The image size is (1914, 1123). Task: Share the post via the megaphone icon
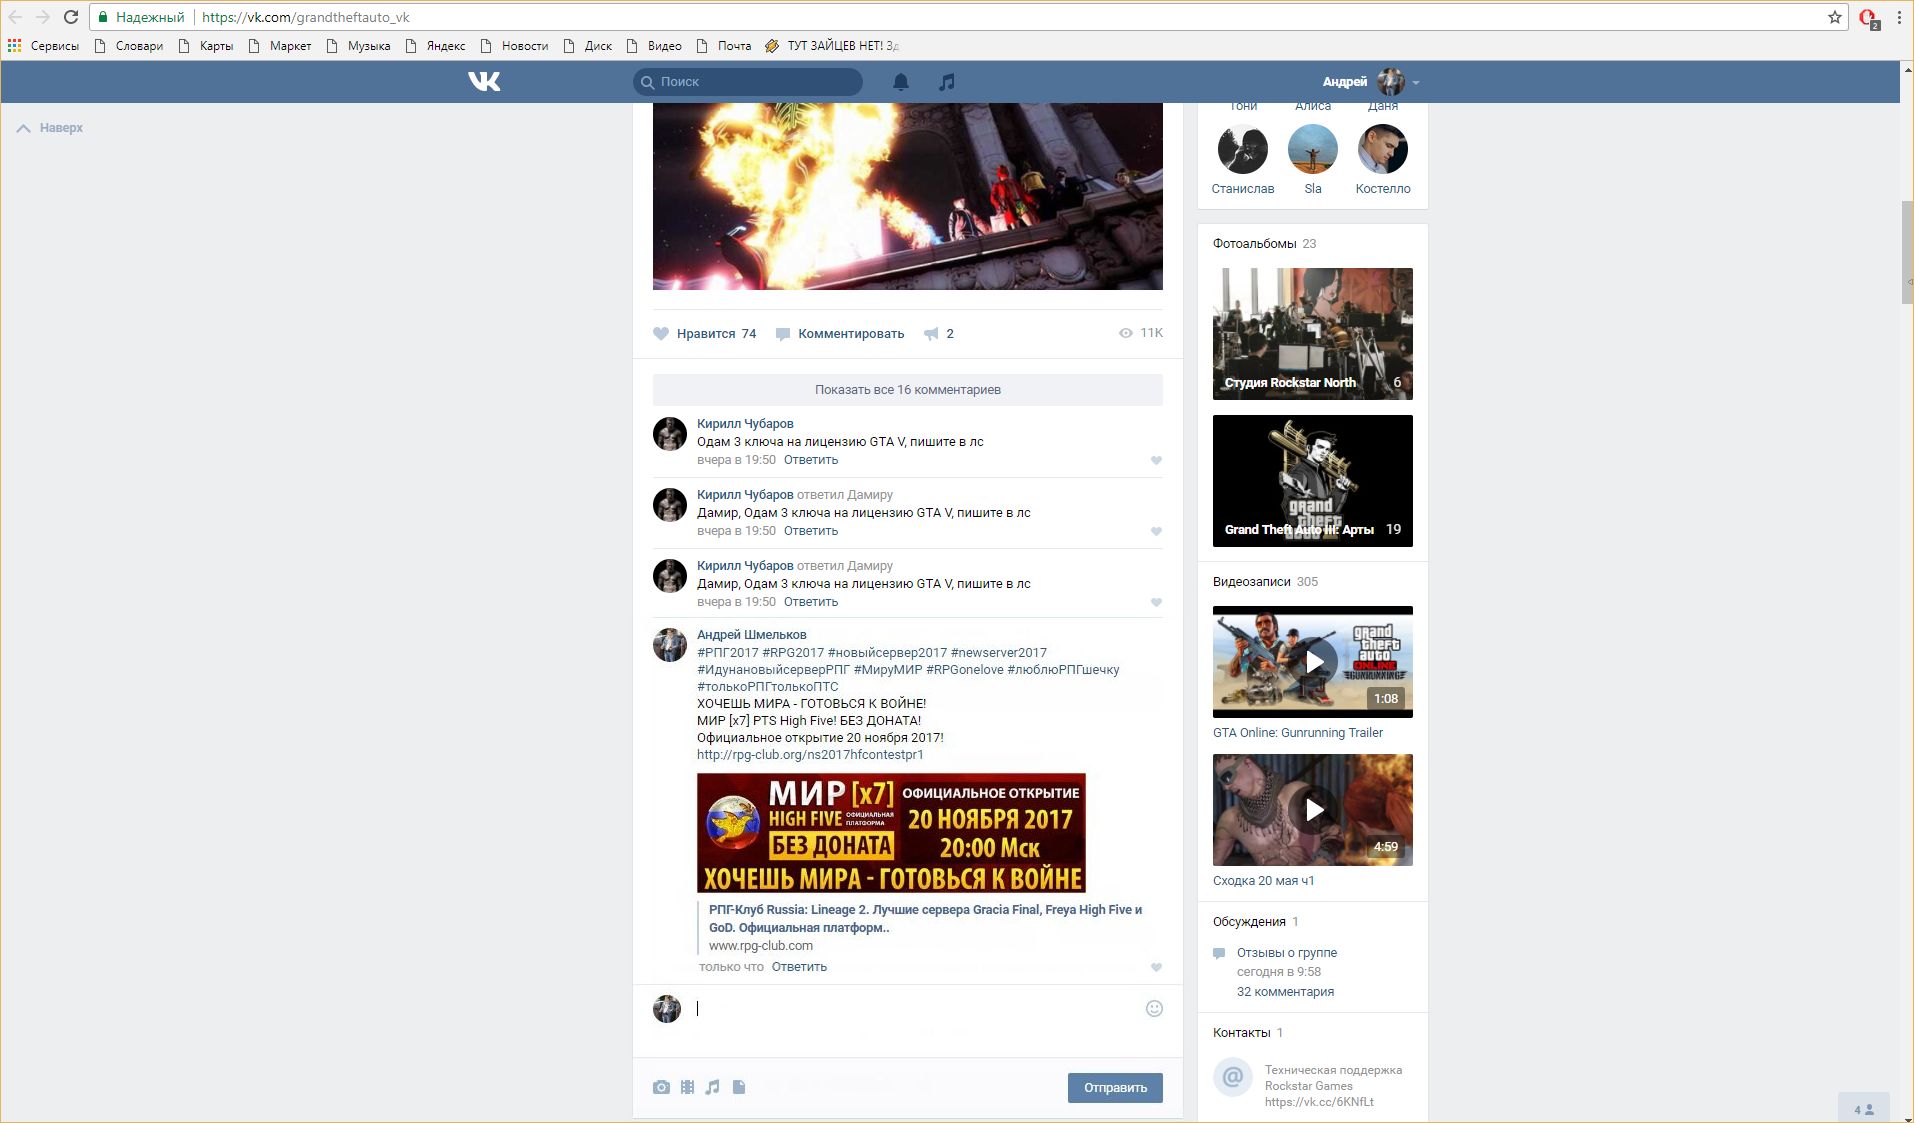point(931,334)
